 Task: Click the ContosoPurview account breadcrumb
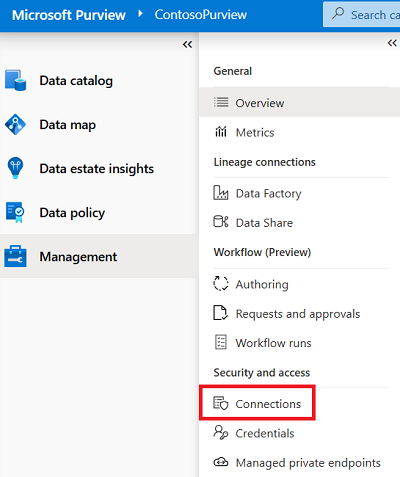click(x=201, y=14)
